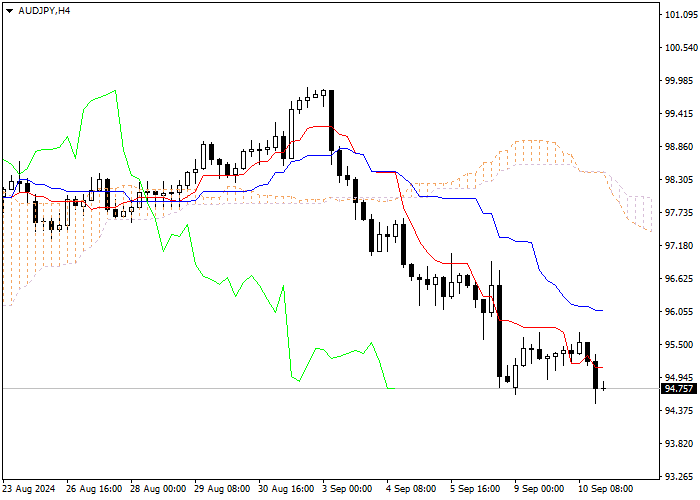This screenshot has height=500, width=700.
Task: Click the peak of the green Chikou line
Action: click(115, 91)
